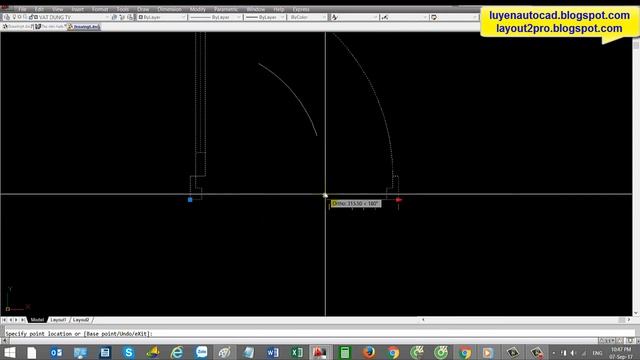Viewport: 640px width, 360px height.
Task: Switch to the Layout2 tab
Action: tap(81, 320)
